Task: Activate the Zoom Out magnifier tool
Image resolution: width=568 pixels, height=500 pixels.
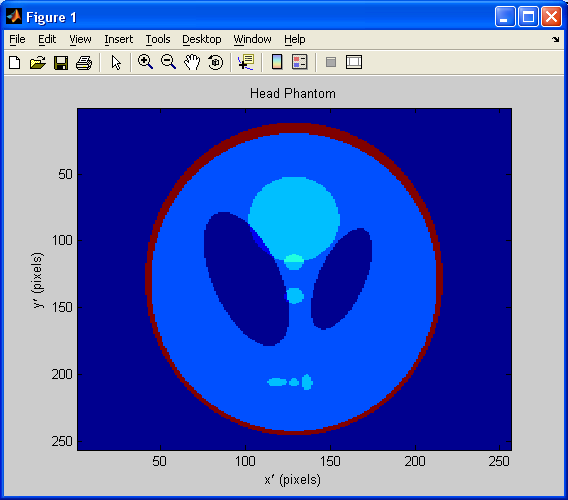Action: (168, 62)
